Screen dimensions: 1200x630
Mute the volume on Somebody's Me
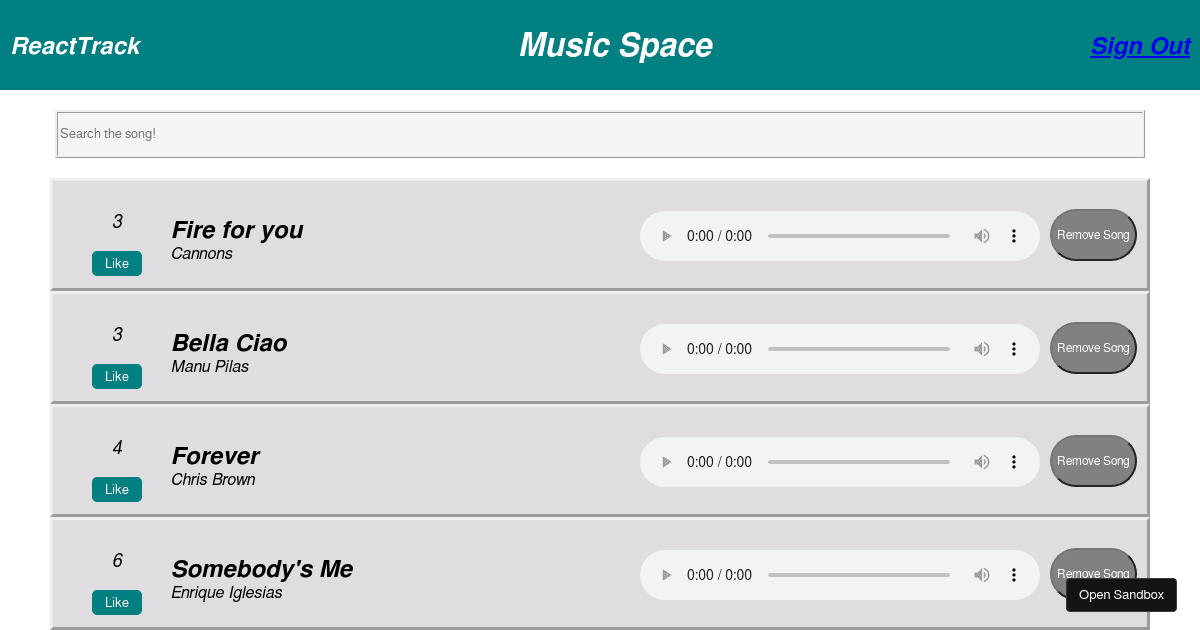982,575
